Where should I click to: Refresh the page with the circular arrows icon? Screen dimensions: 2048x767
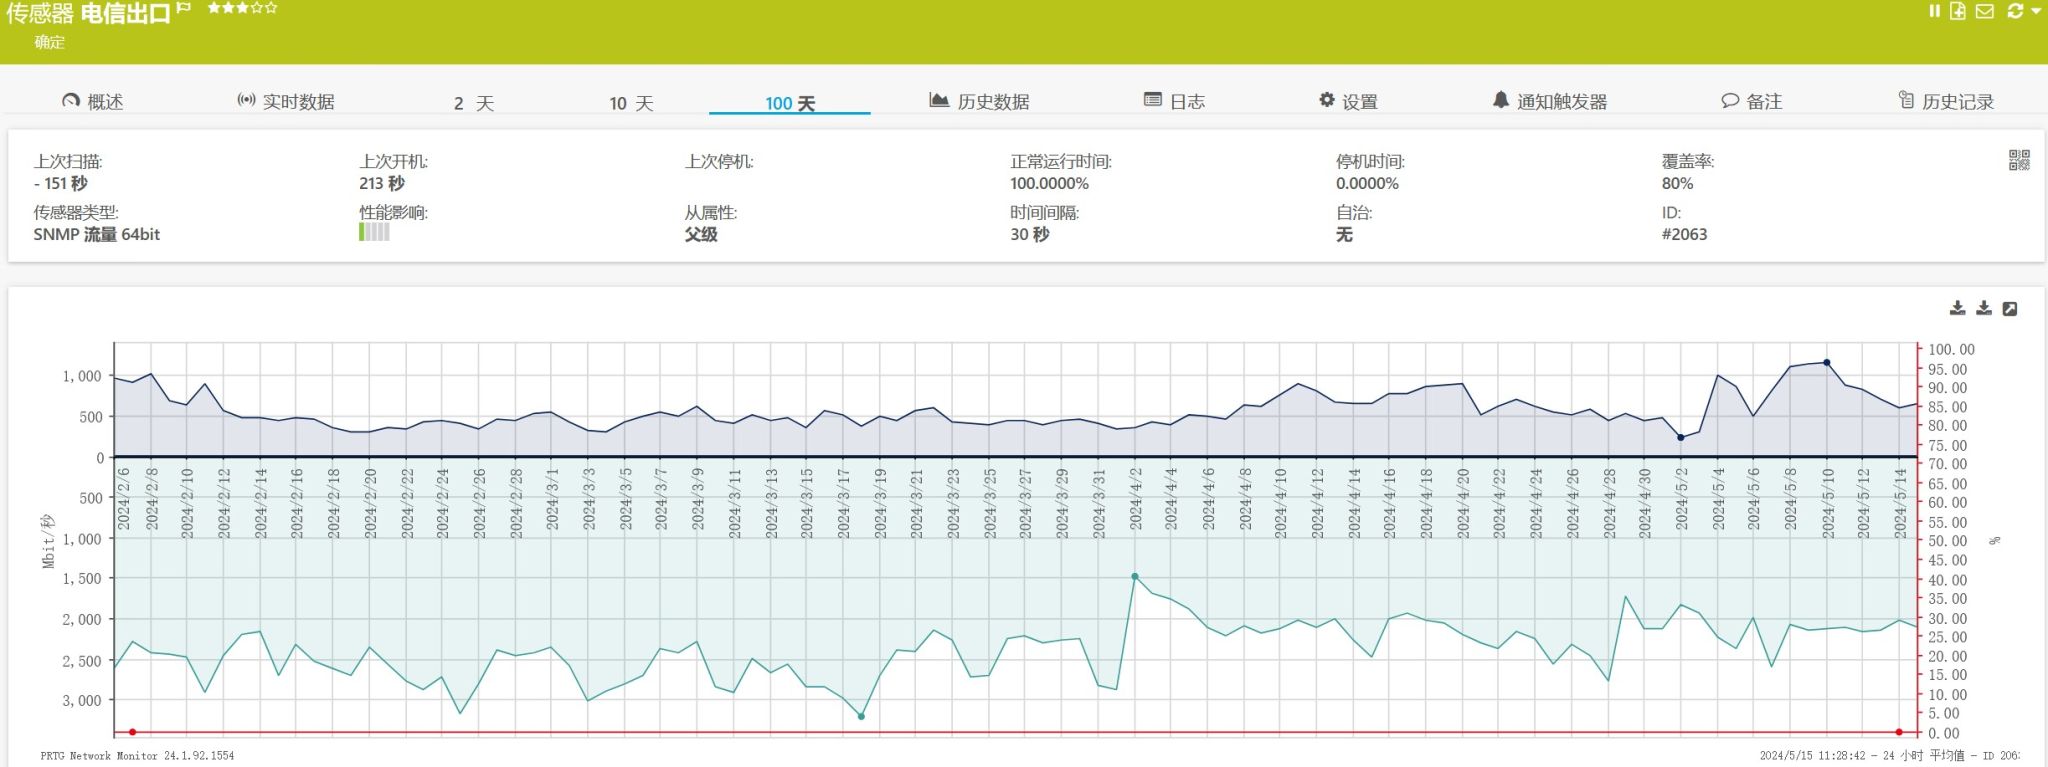tap(2014, 11)
